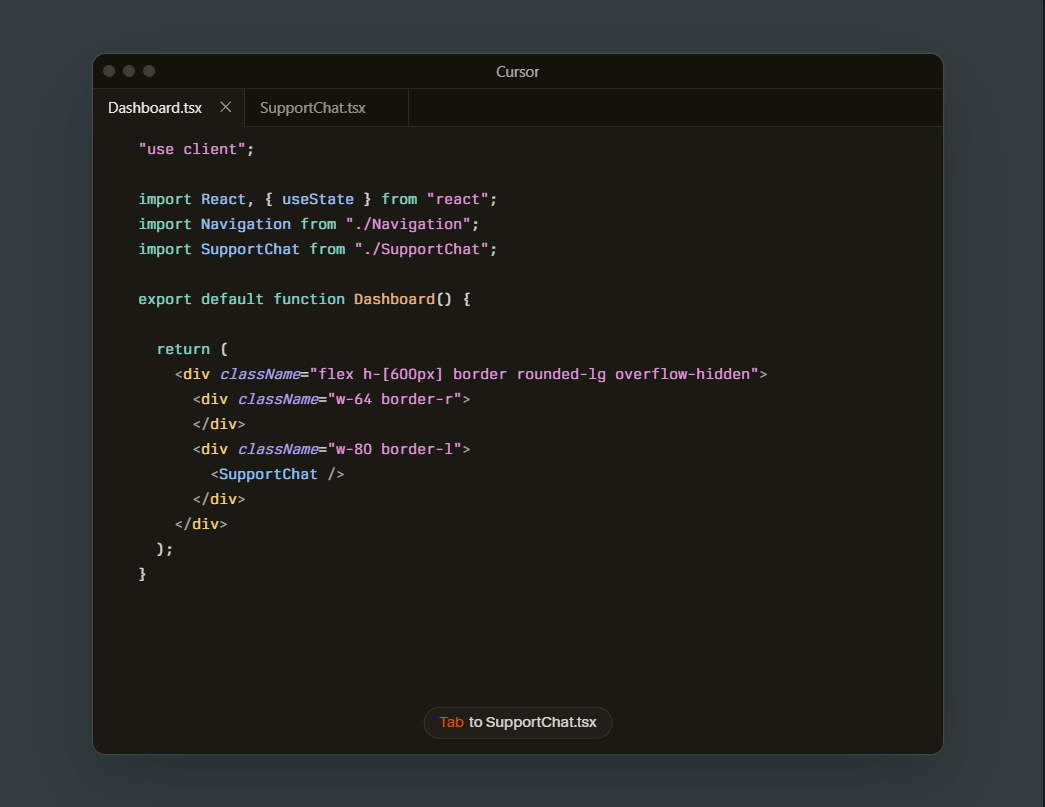1045x807 pixels.
Task: Click the export keyword in the function declaration
Action: [x=165, y=299]
